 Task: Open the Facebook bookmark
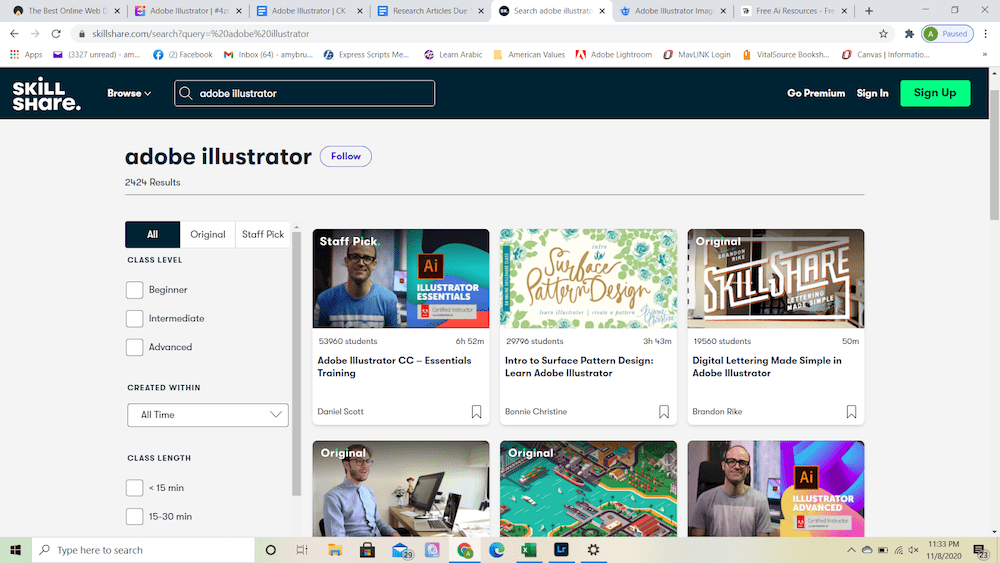[x=182, y=55]
